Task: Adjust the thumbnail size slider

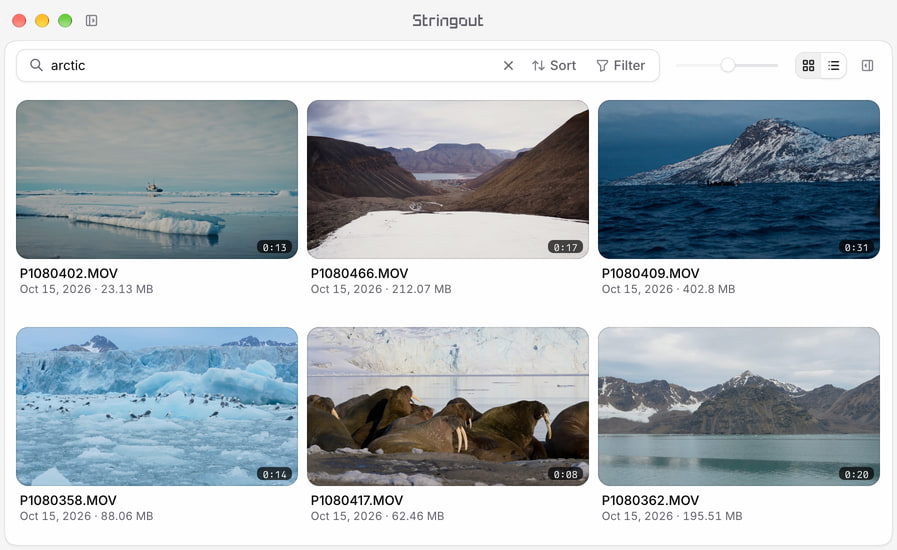Action: [727, 65]
